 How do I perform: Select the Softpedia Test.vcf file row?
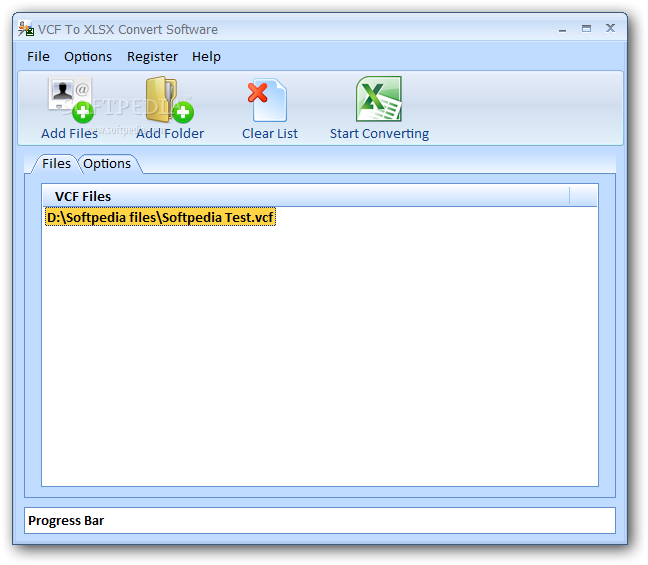[x=160, y=217]
